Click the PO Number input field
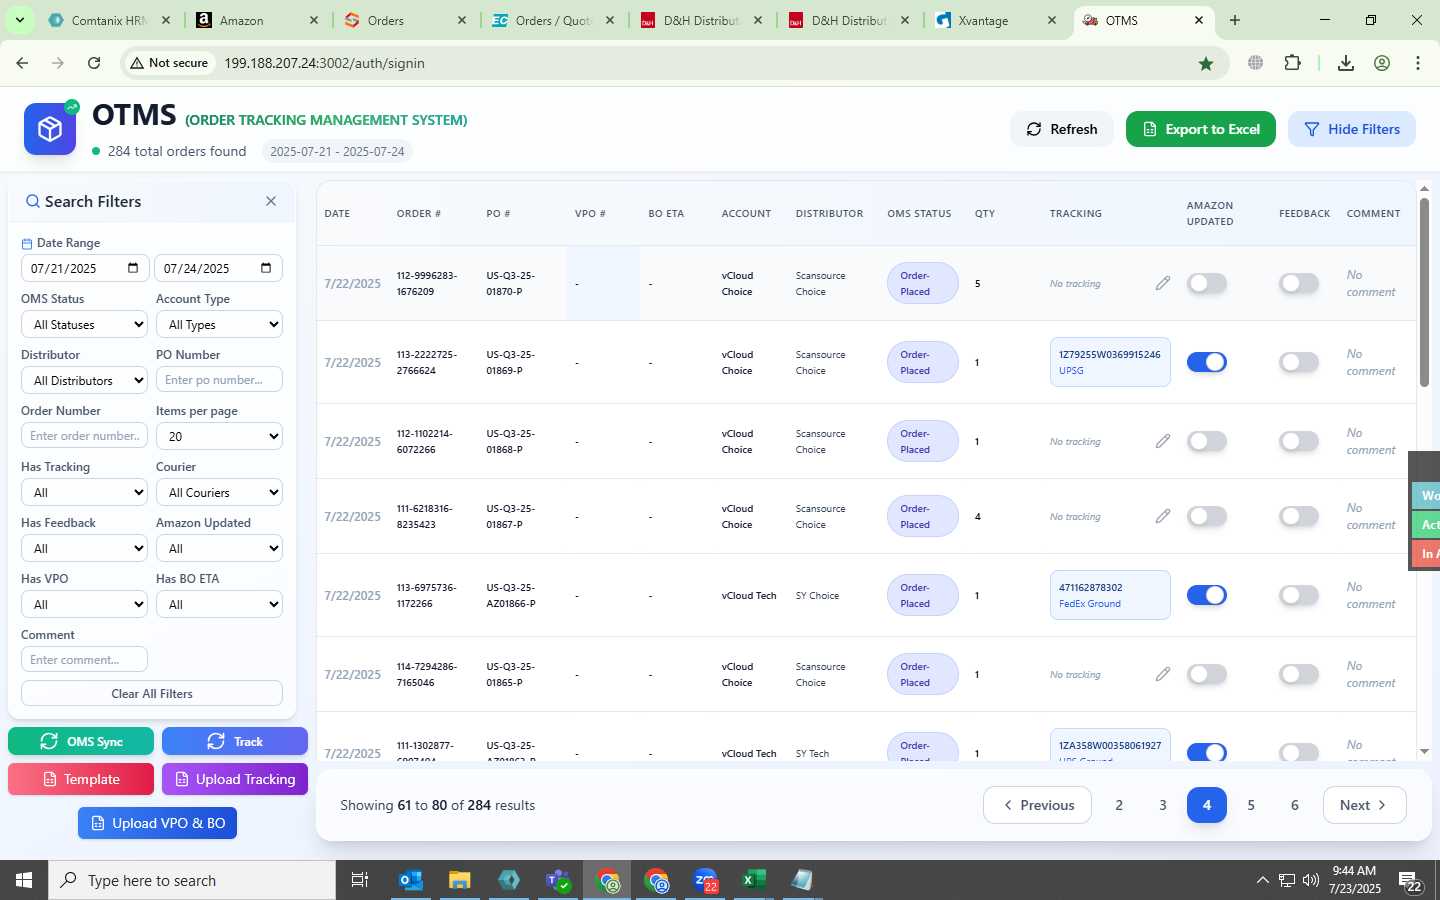Screen dimensions: 1440x900 (219, 380)
